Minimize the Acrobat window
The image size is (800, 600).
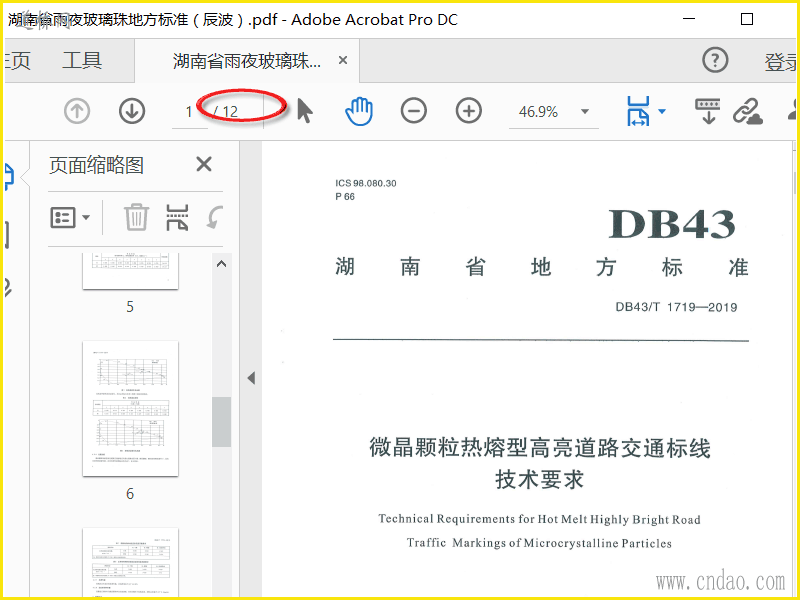689,19
